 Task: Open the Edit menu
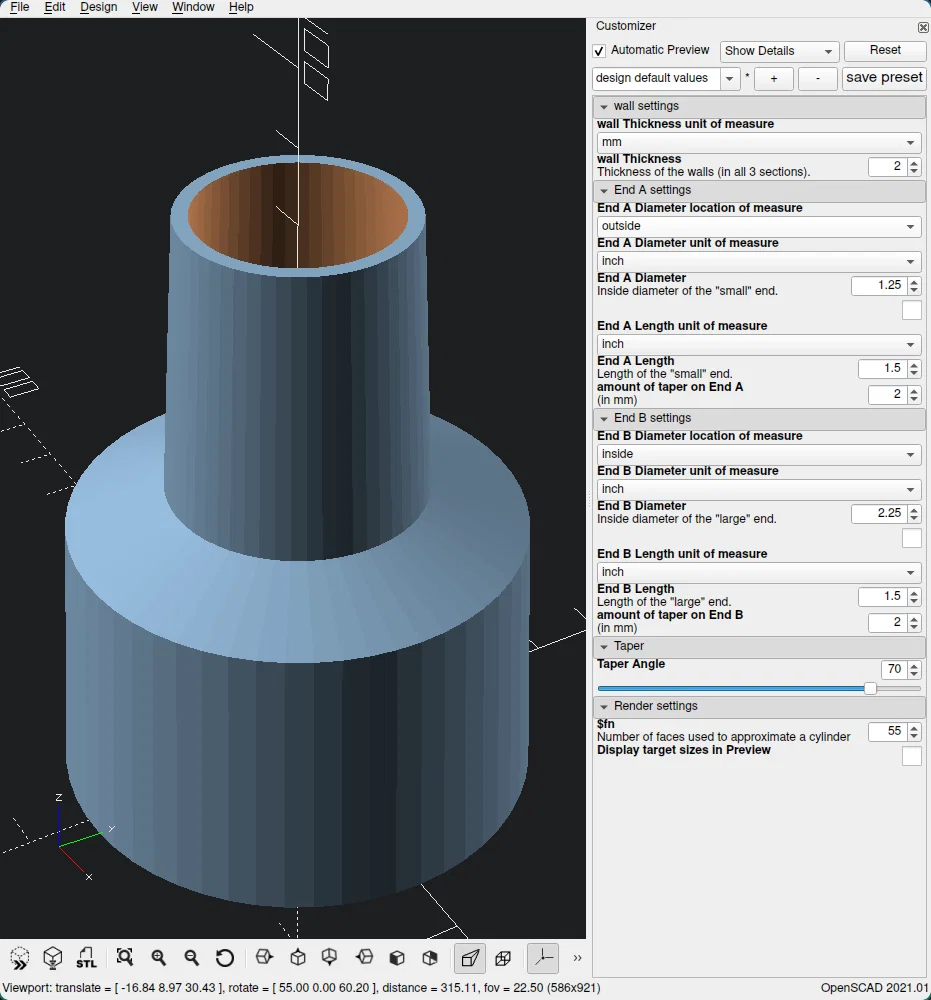[55, 8]
